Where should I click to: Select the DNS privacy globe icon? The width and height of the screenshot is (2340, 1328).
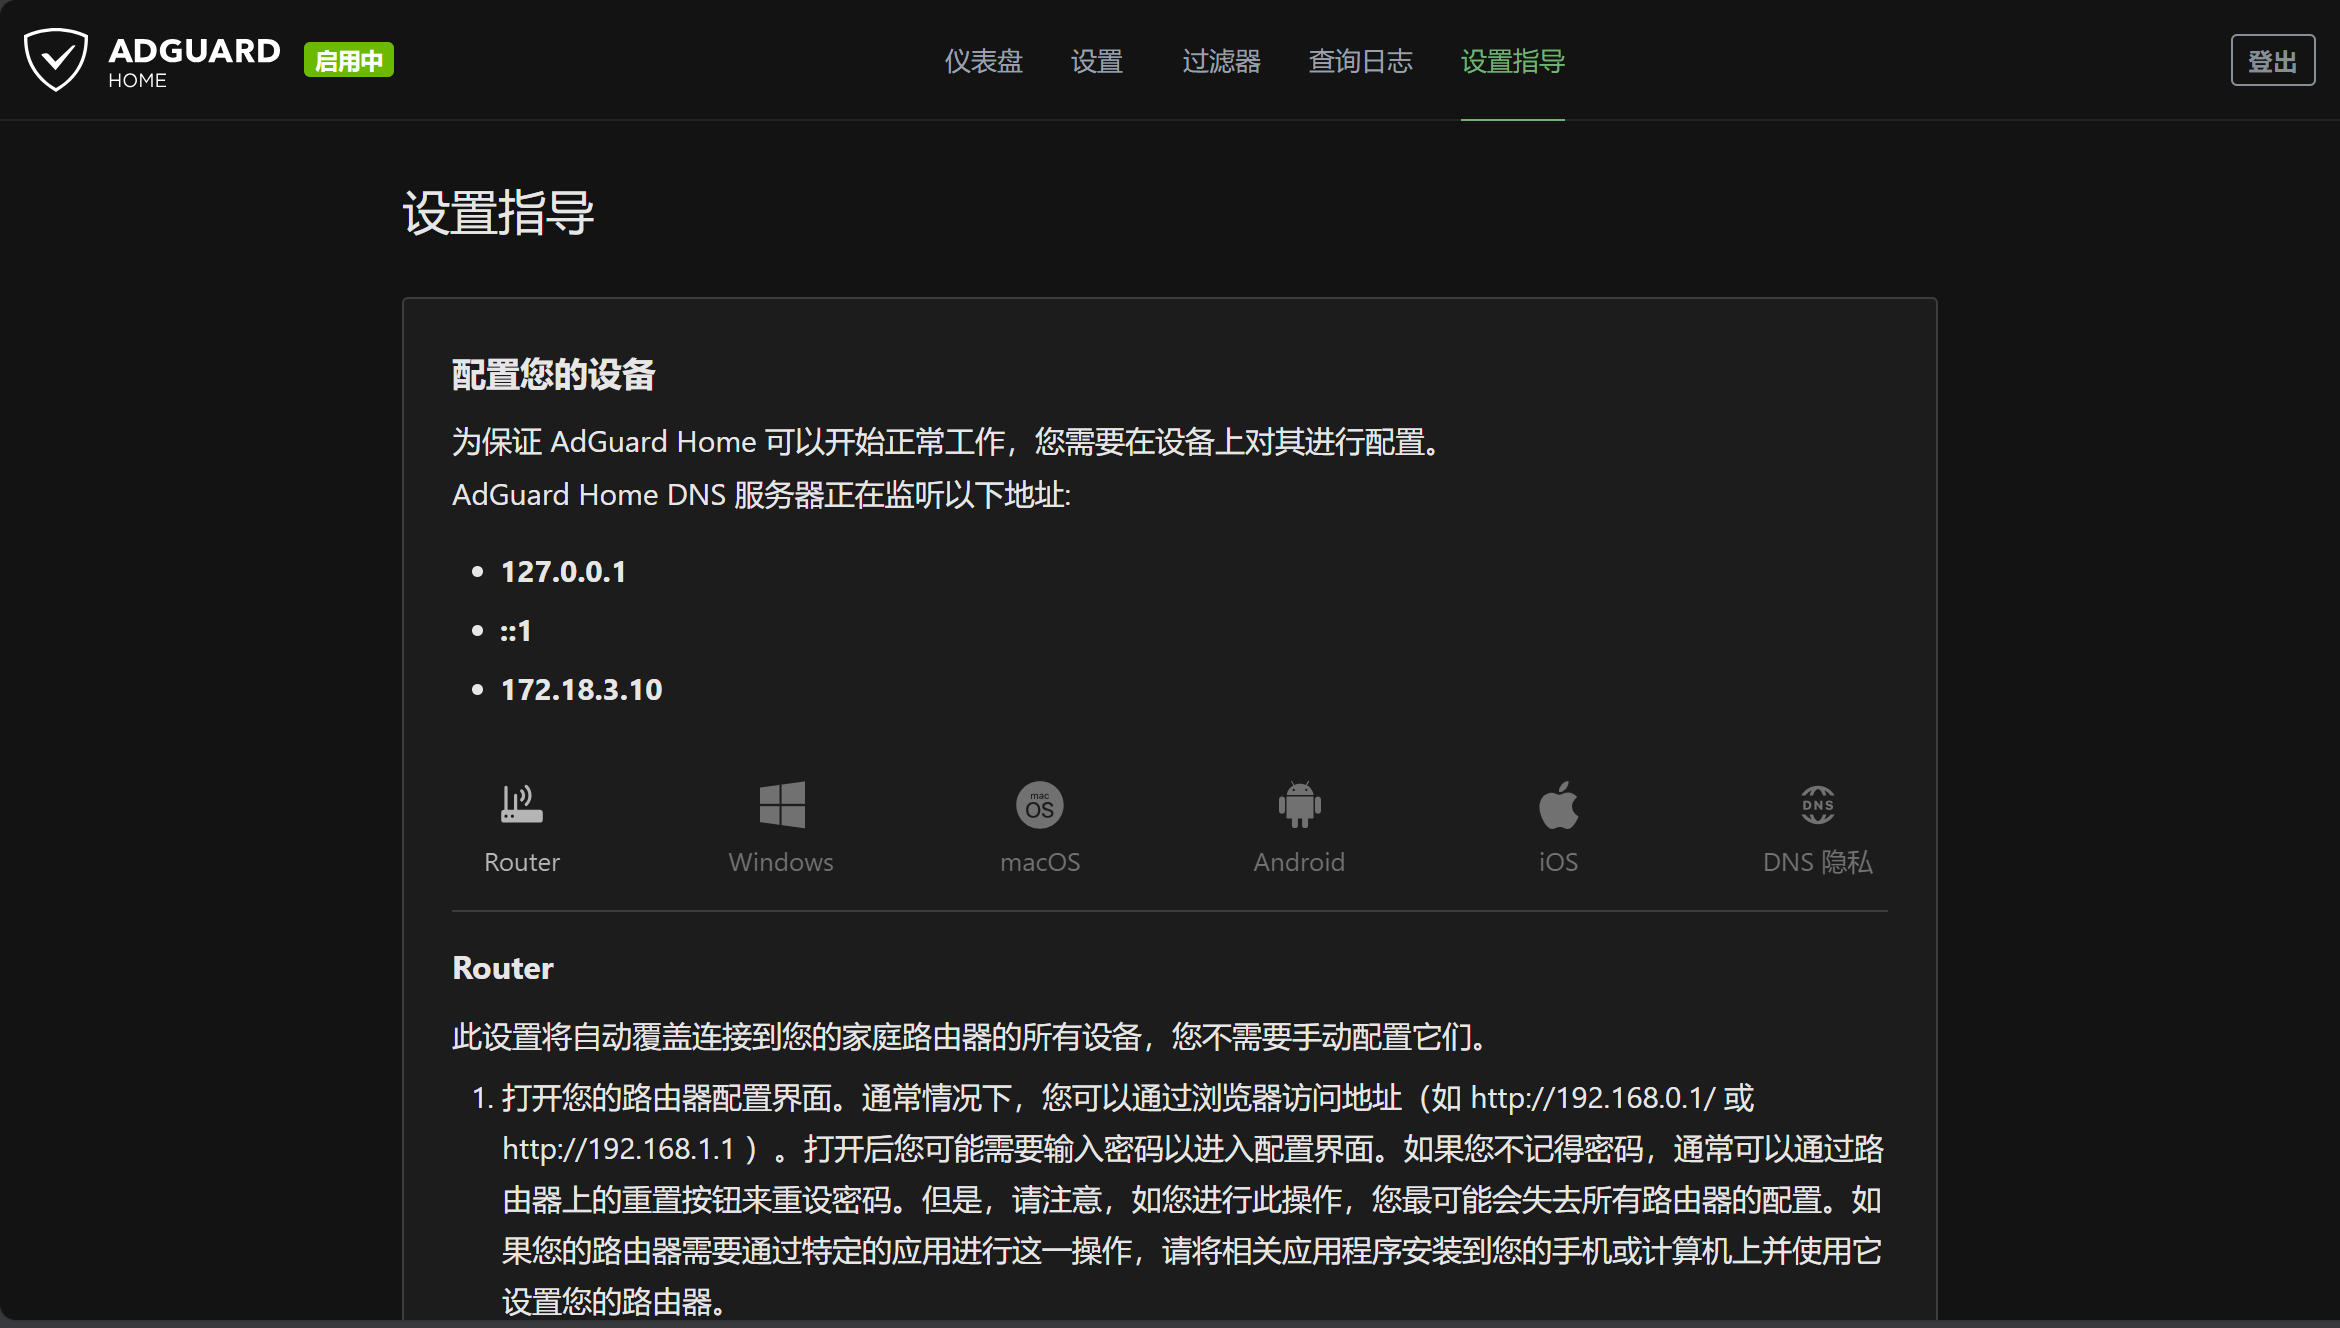(x=1817, y=805)
